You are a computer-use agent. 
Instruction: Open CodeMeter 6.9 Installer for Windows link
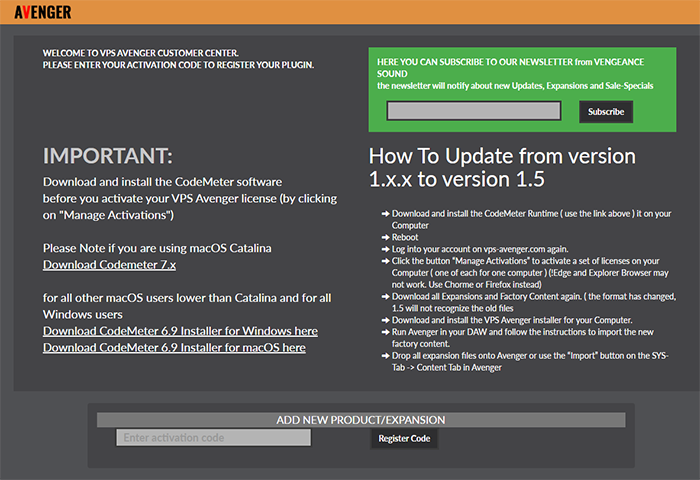180,331
